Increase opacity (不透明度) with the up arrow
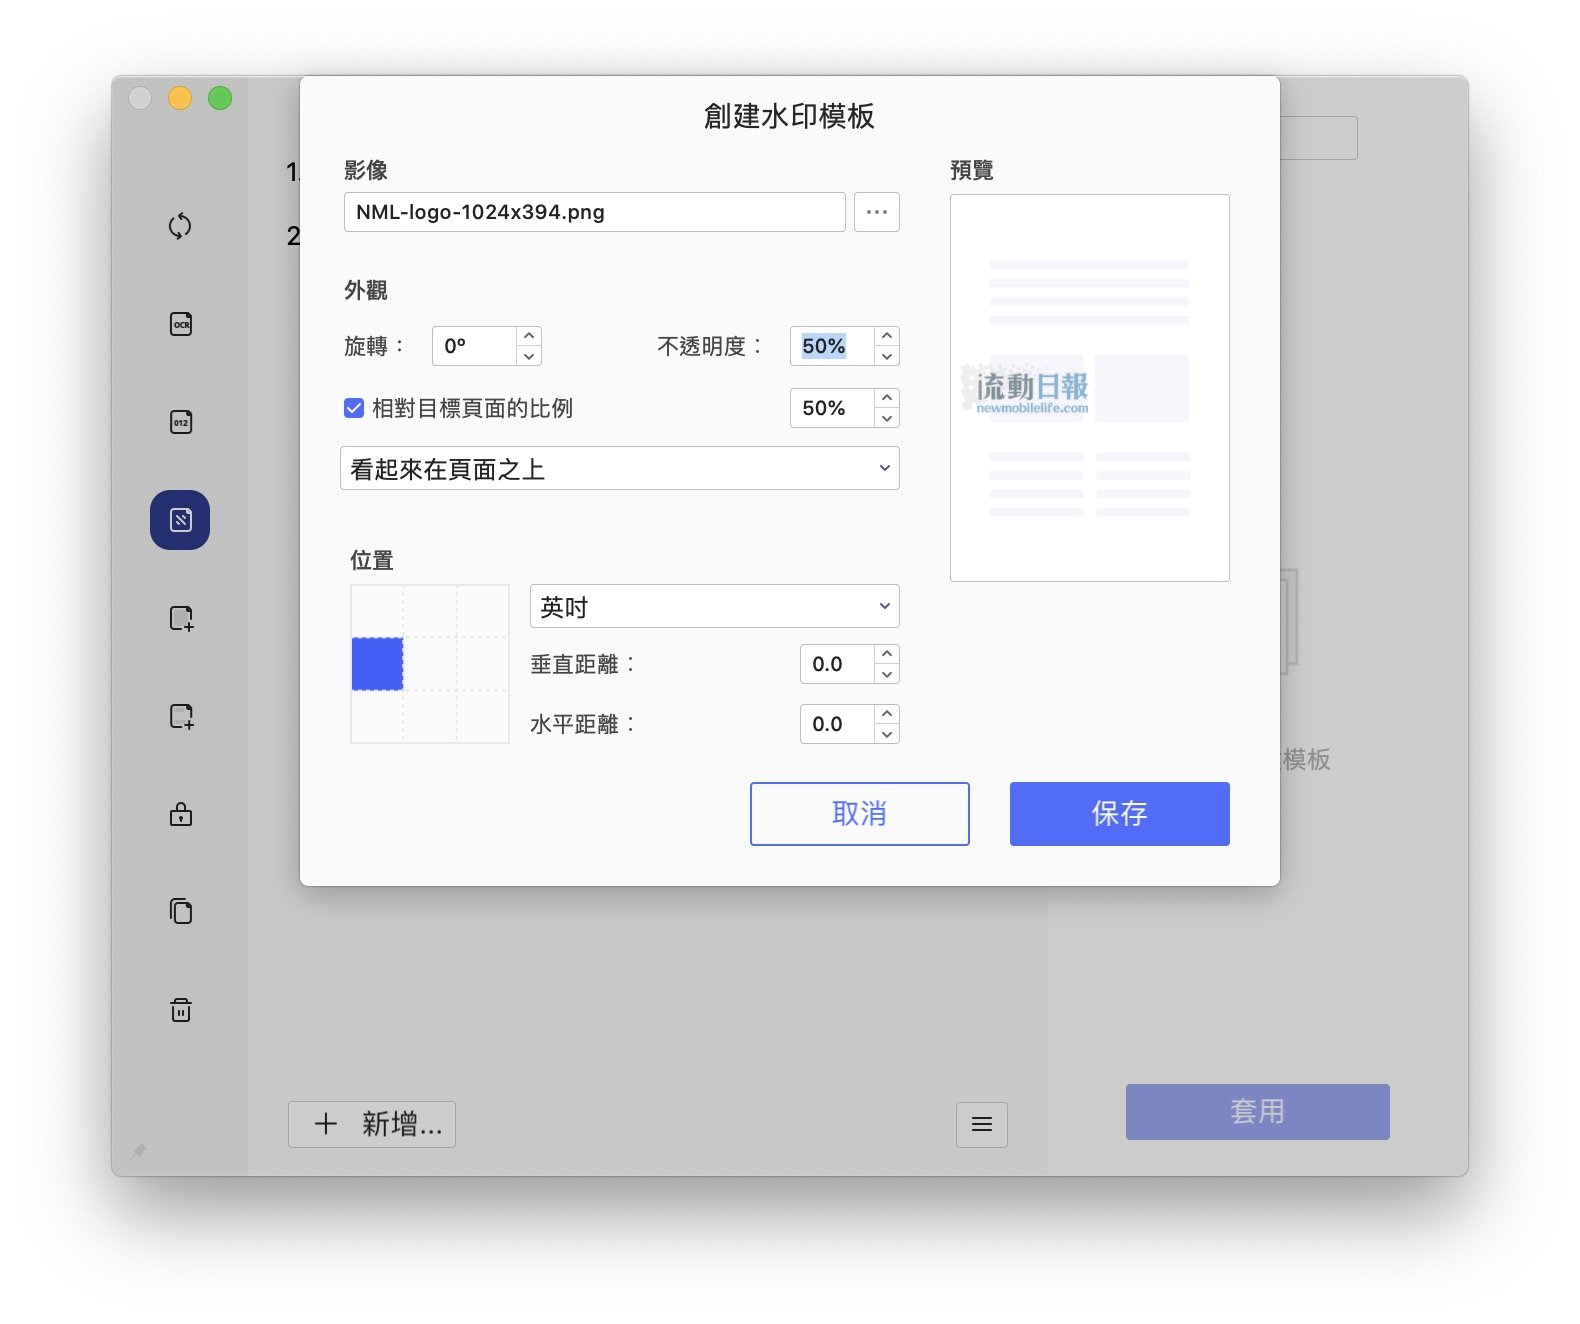Viewport: 1580px width, 1324px height. tap(887, 336)
